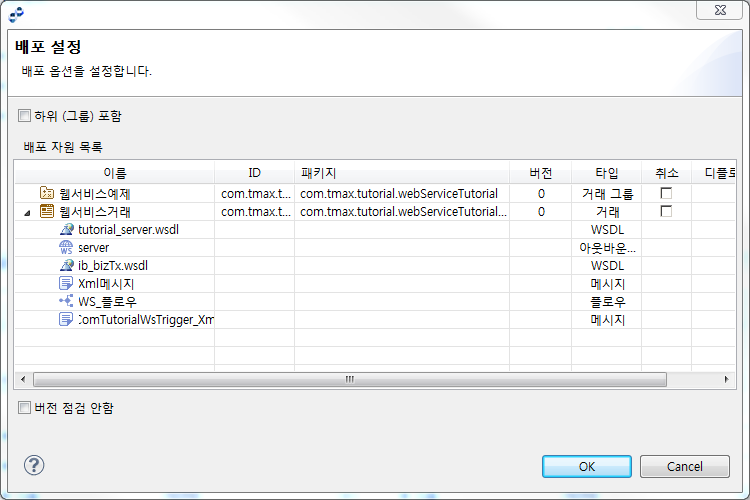This screenshot has height=500, width=750.
Task: Select tutorial_server.wsdl in the list
Action: (128, 230)
